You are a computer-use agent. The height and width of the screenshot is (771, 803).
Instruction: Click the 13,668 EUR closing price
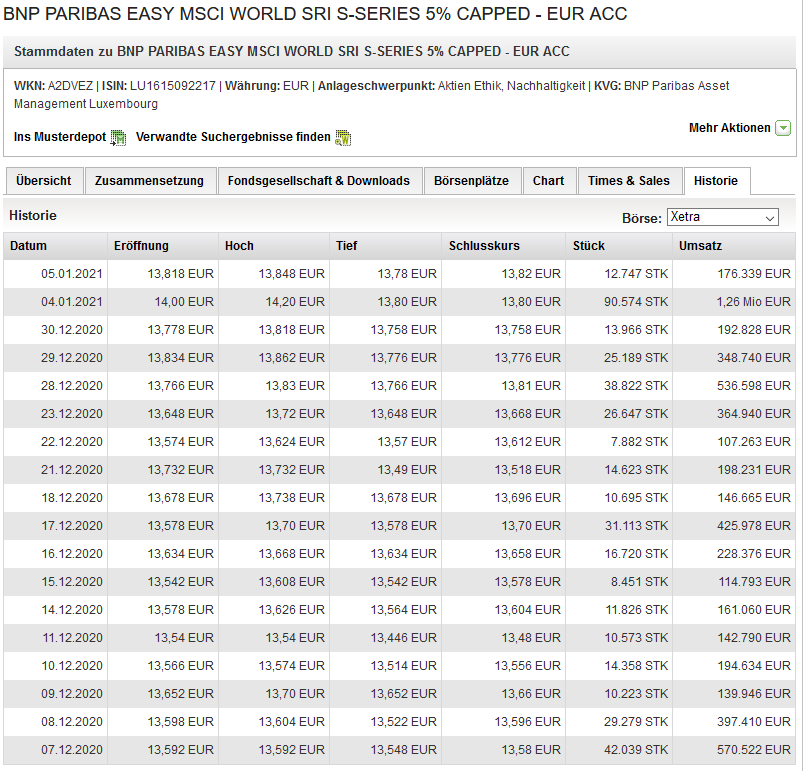[527, 414]
